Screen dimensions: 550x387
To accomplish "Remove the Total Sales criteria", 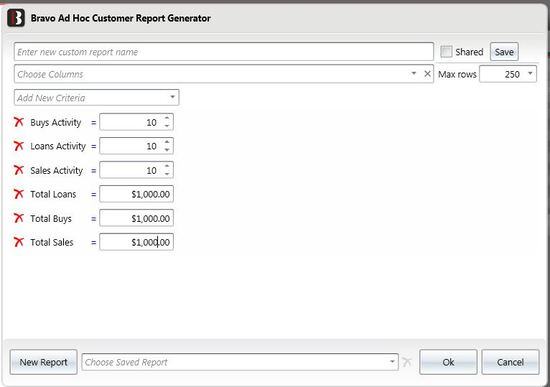I will [x=19, y=242].
